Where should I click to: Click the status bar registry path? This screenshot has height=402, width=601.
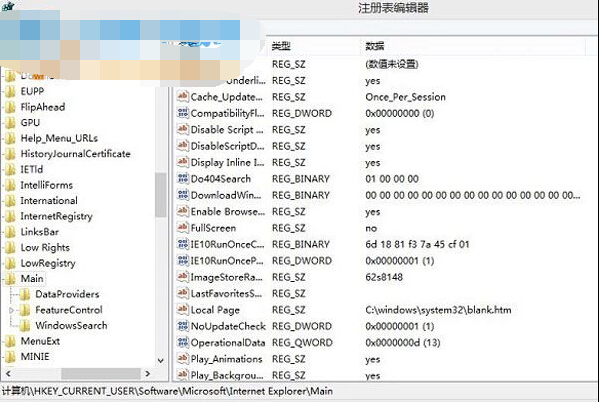167,391
